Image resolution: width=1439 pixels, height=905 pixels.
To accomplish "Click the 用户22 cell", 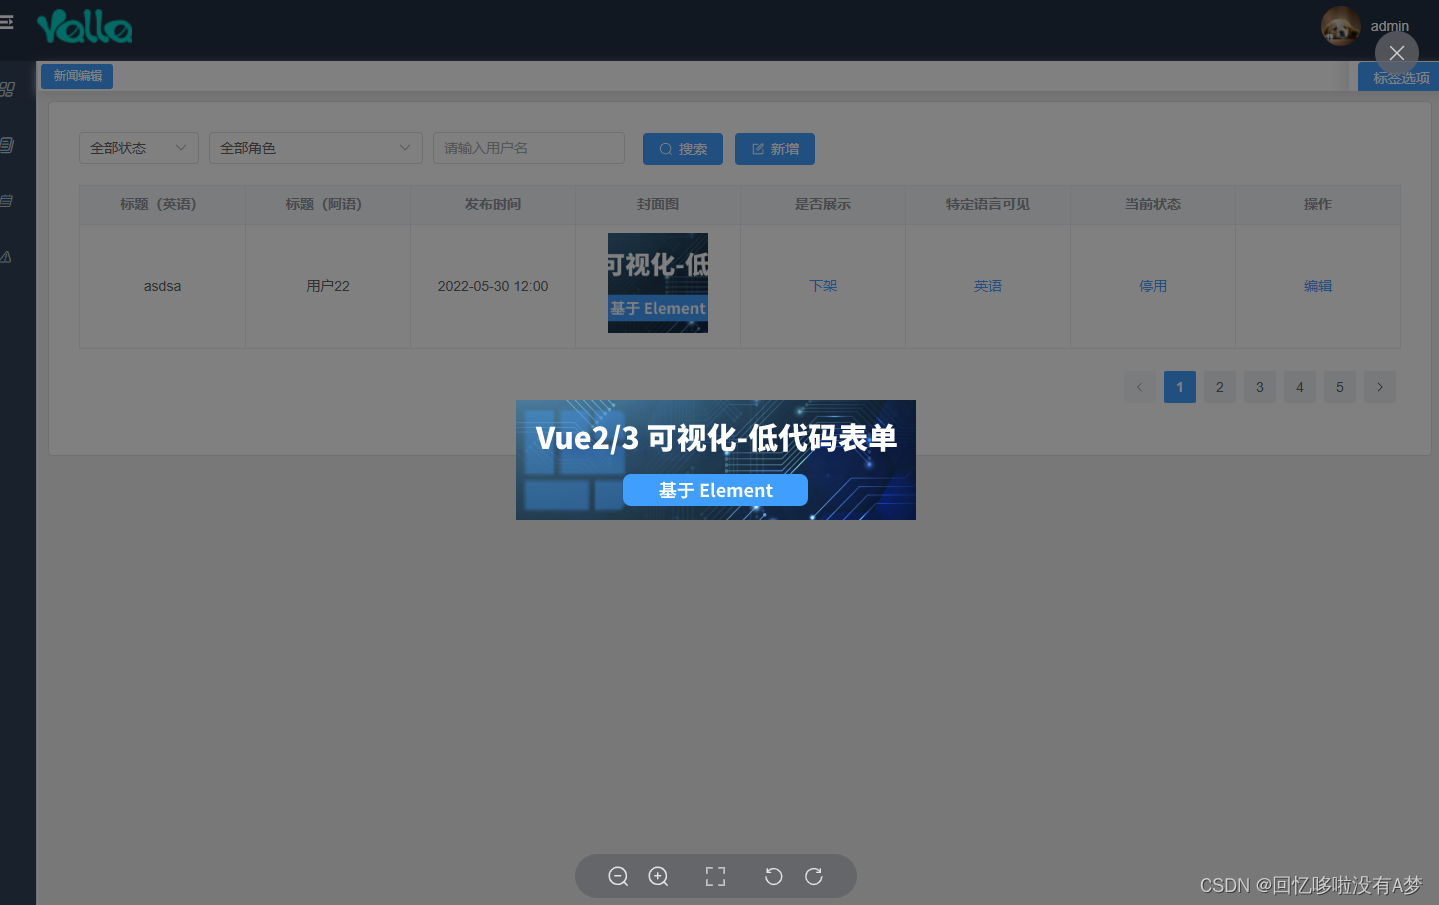I will [328, 286].
